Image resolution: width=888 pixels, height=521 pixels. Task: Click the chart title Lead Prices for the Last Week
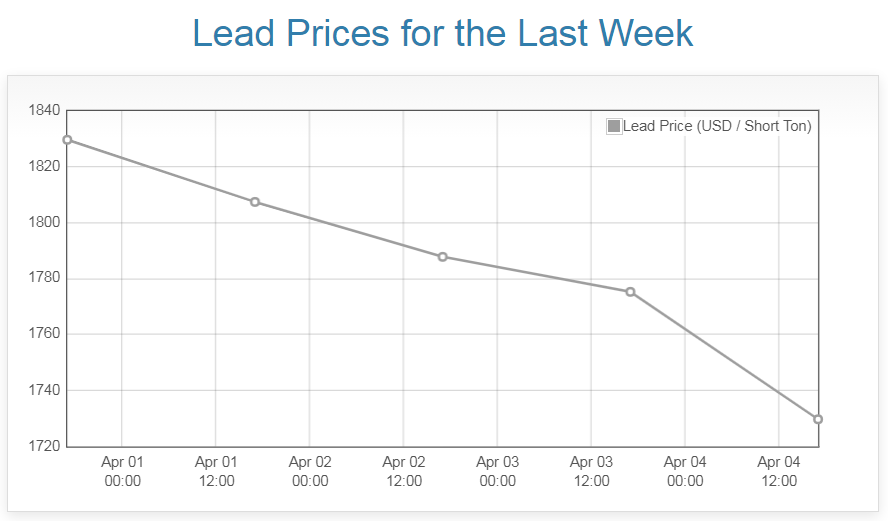443,33
